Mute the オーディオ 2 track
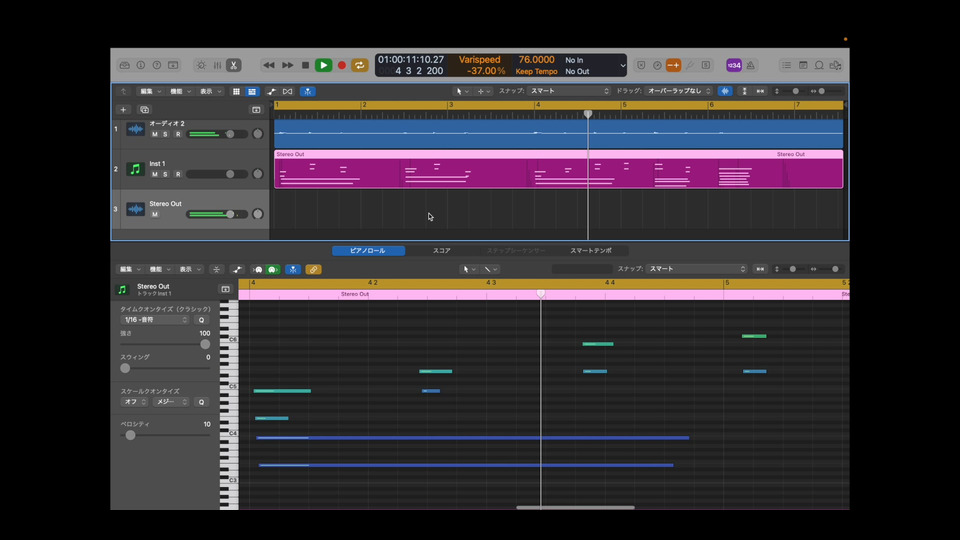The height and width of the screenshot is (540, 960). (154, 134)
